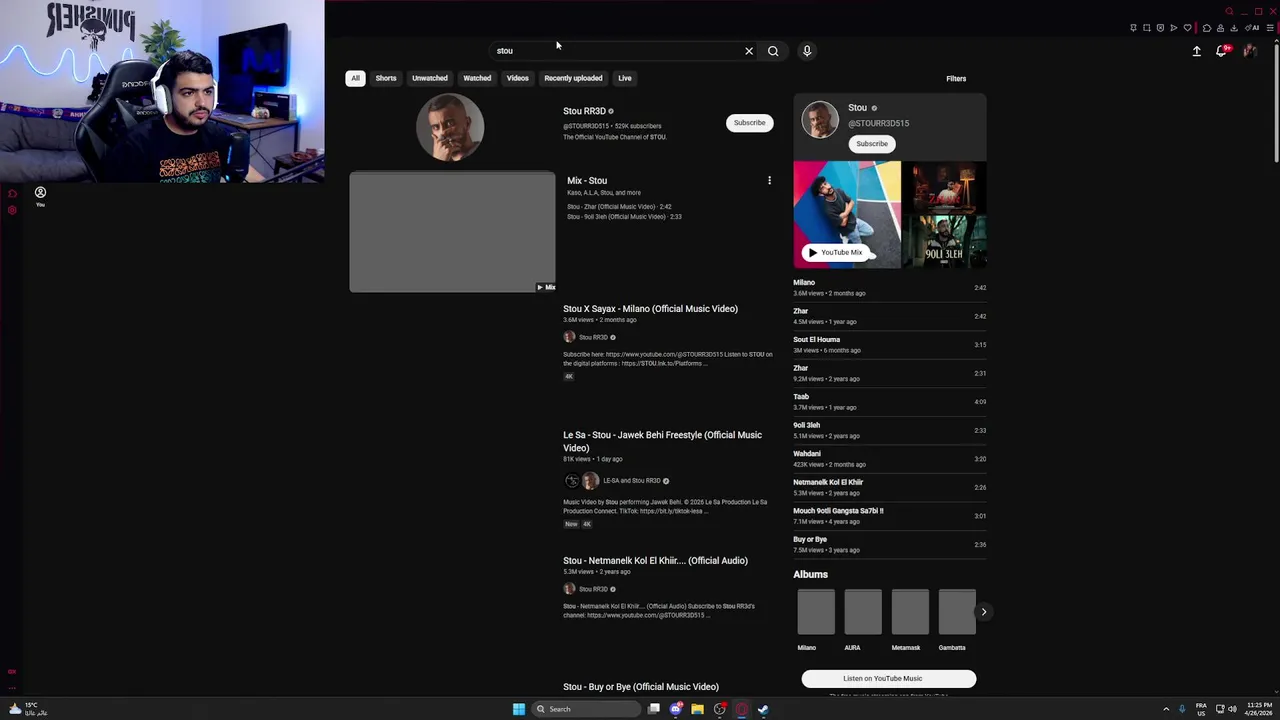Start voice search with the microphone icon

807,51
